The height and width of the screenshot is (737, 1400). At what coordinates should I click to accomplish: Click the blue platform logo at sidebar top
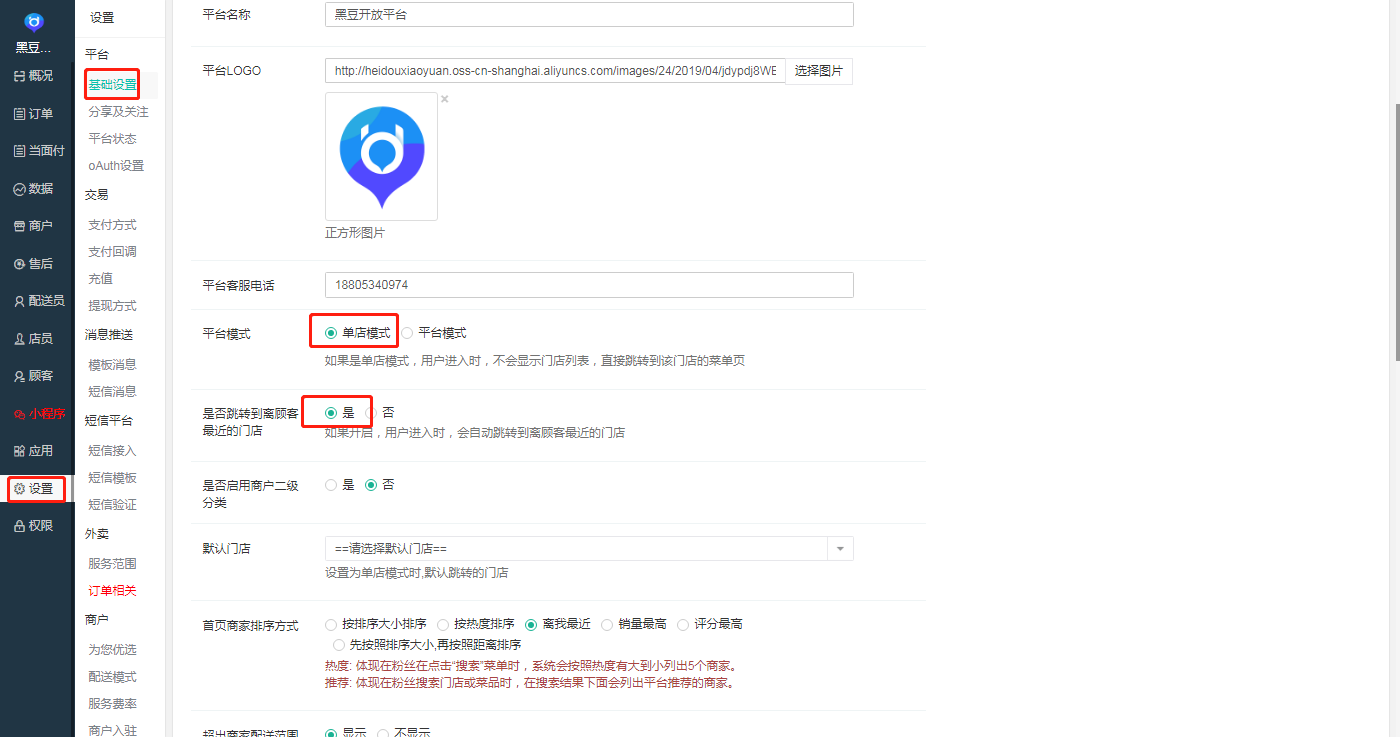[35, 21]
